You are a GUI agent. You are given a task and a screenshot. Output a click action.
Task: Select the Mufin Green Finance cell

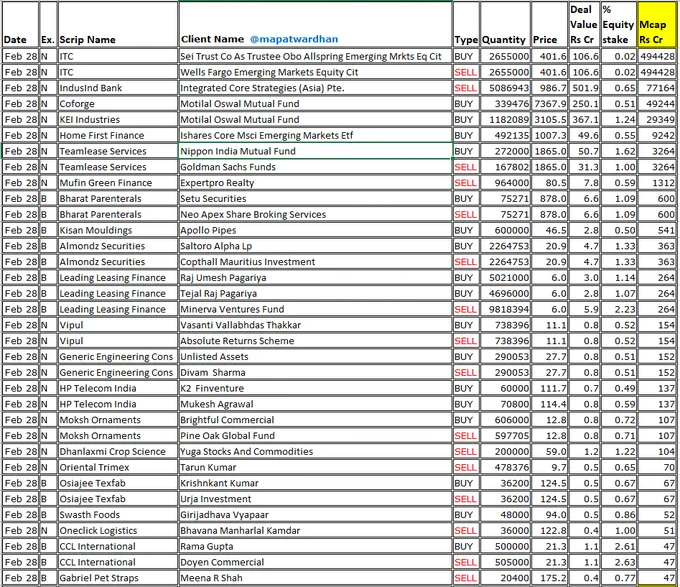click(x=118, y=183)
